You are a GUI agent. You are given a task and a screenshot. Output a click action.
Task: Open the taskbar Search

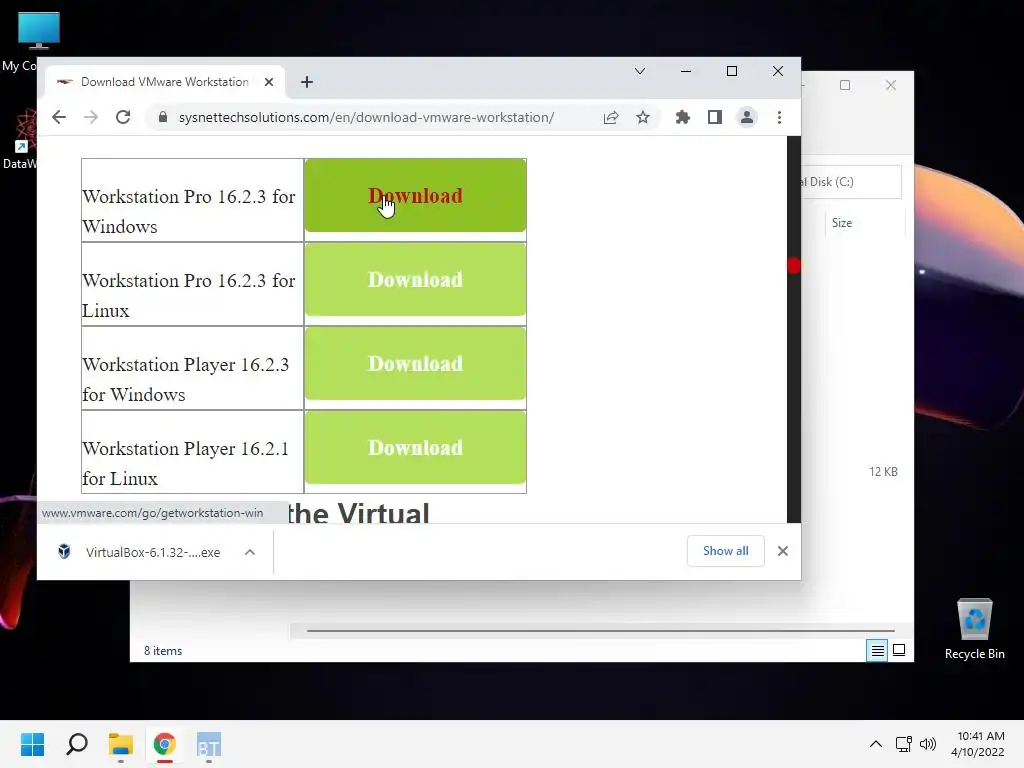[x=77, y=744]
